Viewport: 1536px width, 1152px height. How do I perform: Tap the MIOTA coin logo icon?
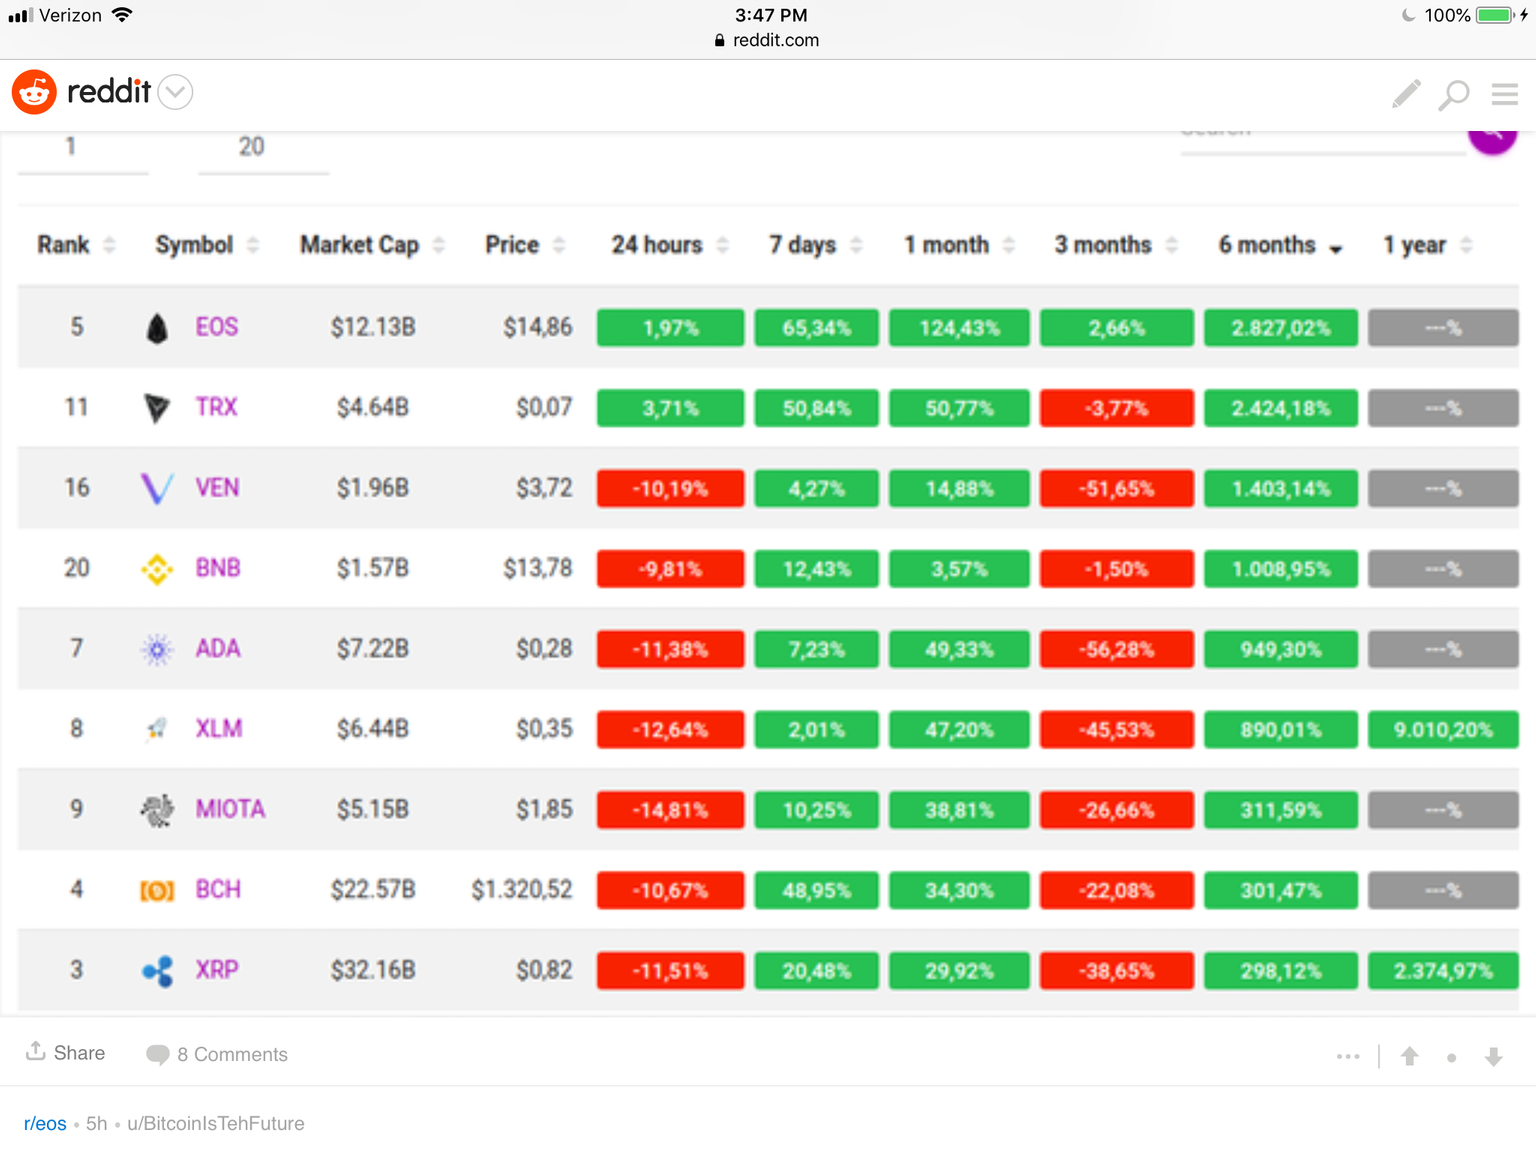157,810
